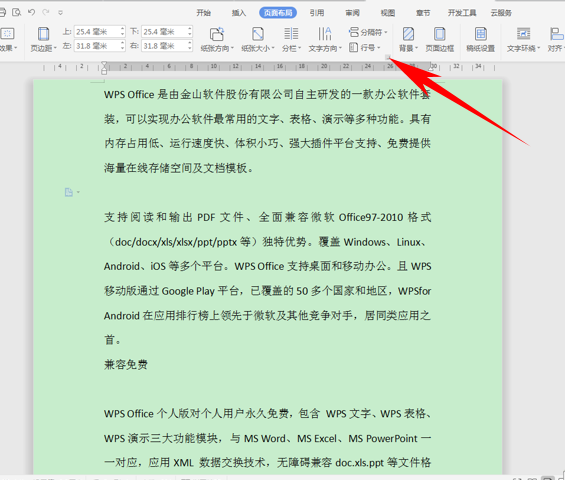Expand the 文字方向 dropdown arrow
Screen dimensions: 565x480
point(340,48)
